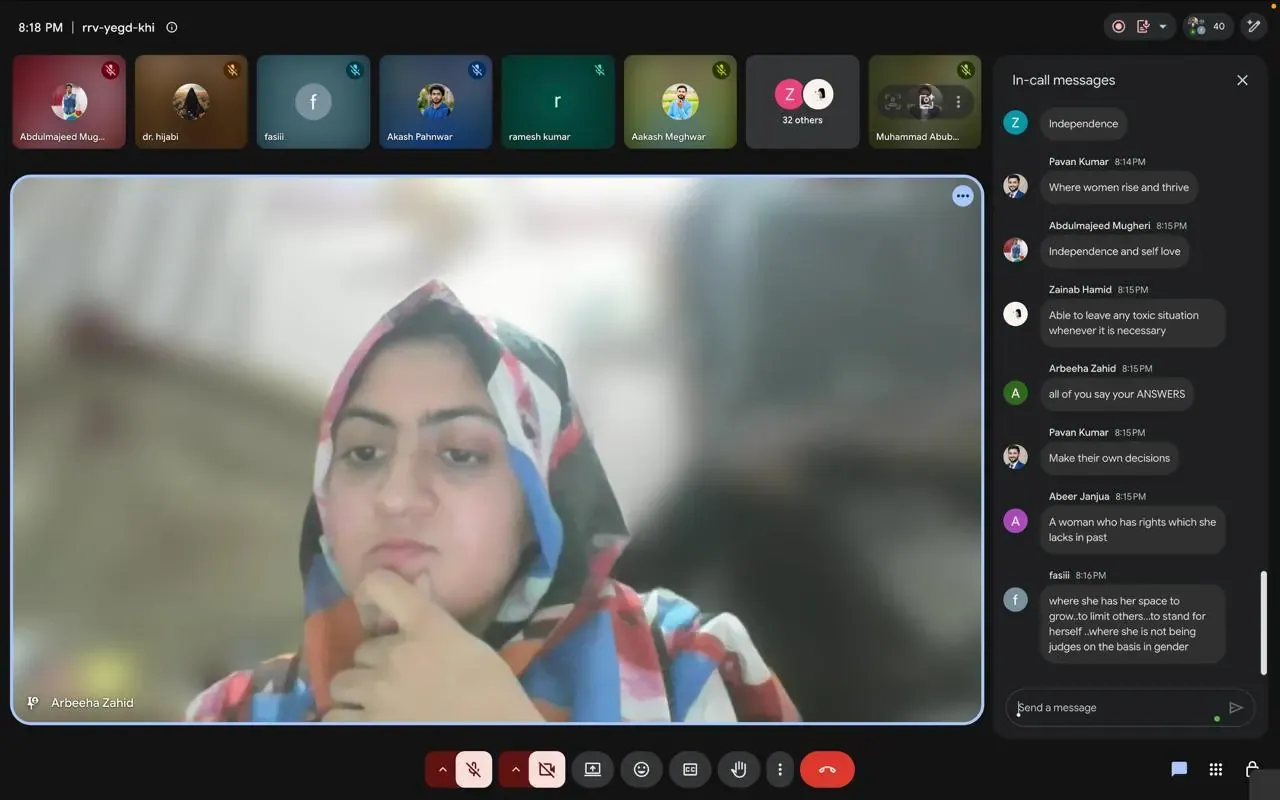Viewport: 1280px width, 800px height.
Task: Open three-dot options on main video
Action: (x=963, y=196)
